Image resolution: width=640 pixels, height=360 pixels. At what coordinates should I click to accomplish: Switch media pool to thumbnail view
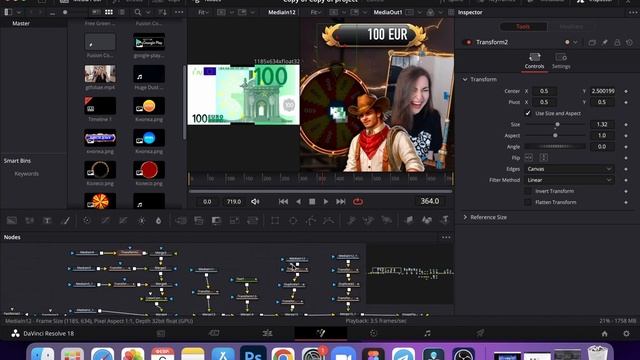109,12
